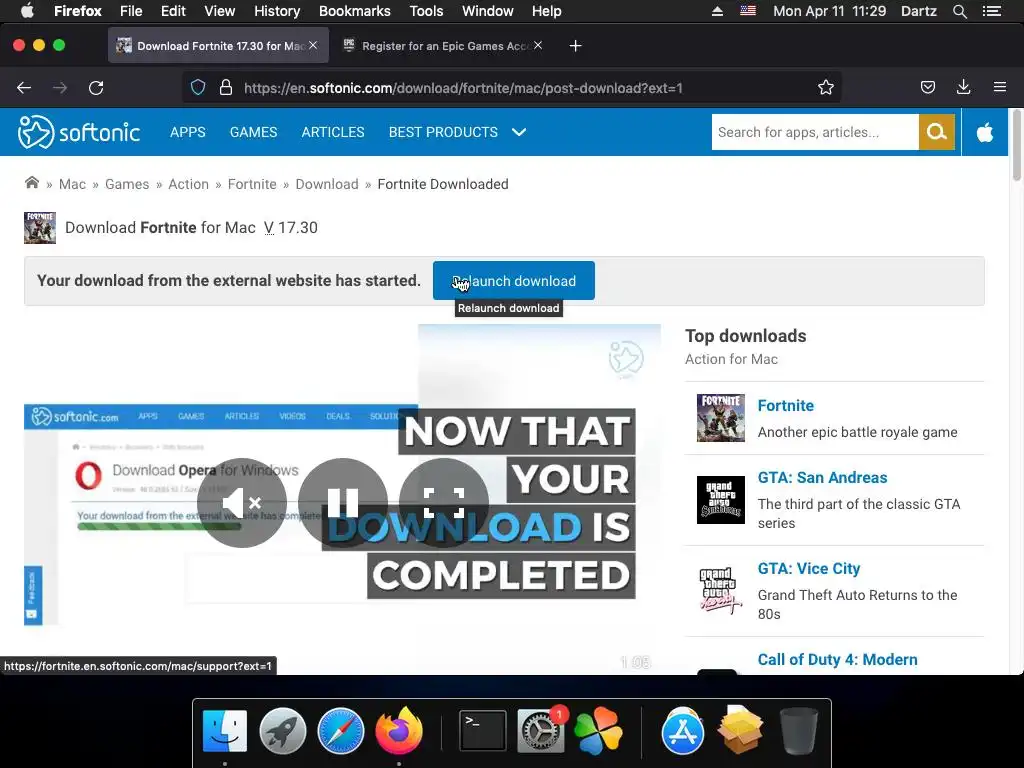This screenshot has width=1024, height=768.
Task: Open the Firefox downloads panel
Action: point(963,88)
